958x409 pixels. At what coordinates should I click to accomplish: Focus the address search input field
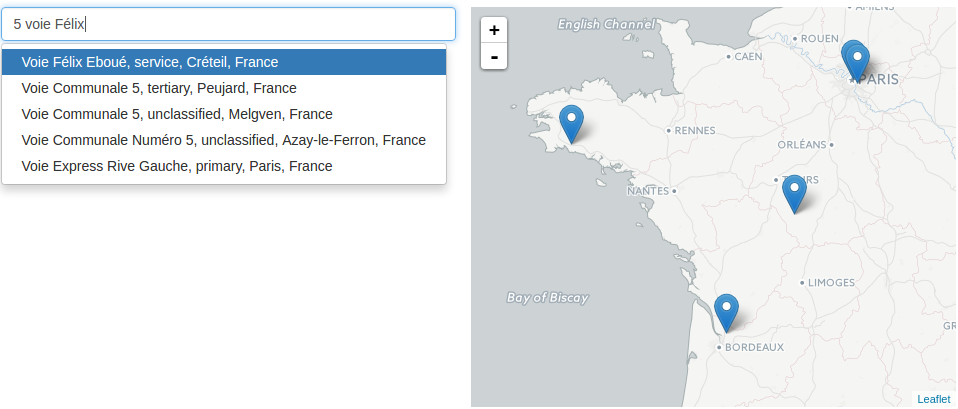click(228, 24)
